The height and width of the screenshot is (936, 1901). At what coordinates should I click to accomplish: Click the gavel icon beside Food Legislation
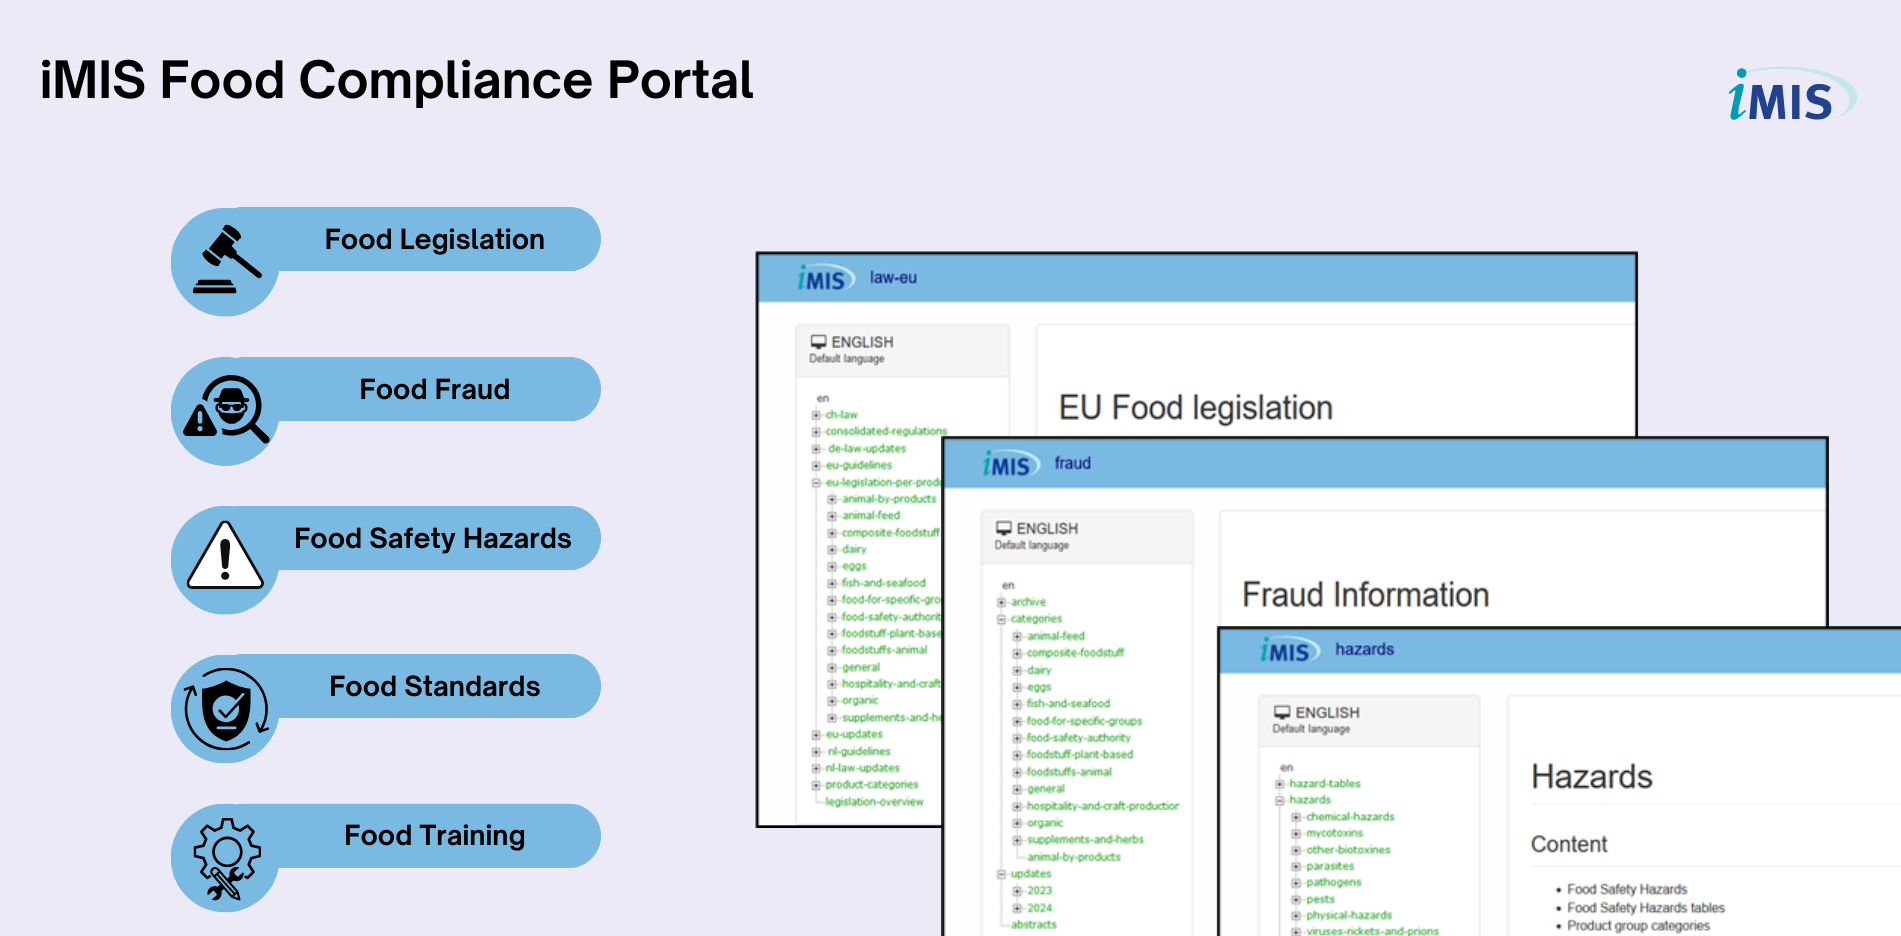pos(227,260)
